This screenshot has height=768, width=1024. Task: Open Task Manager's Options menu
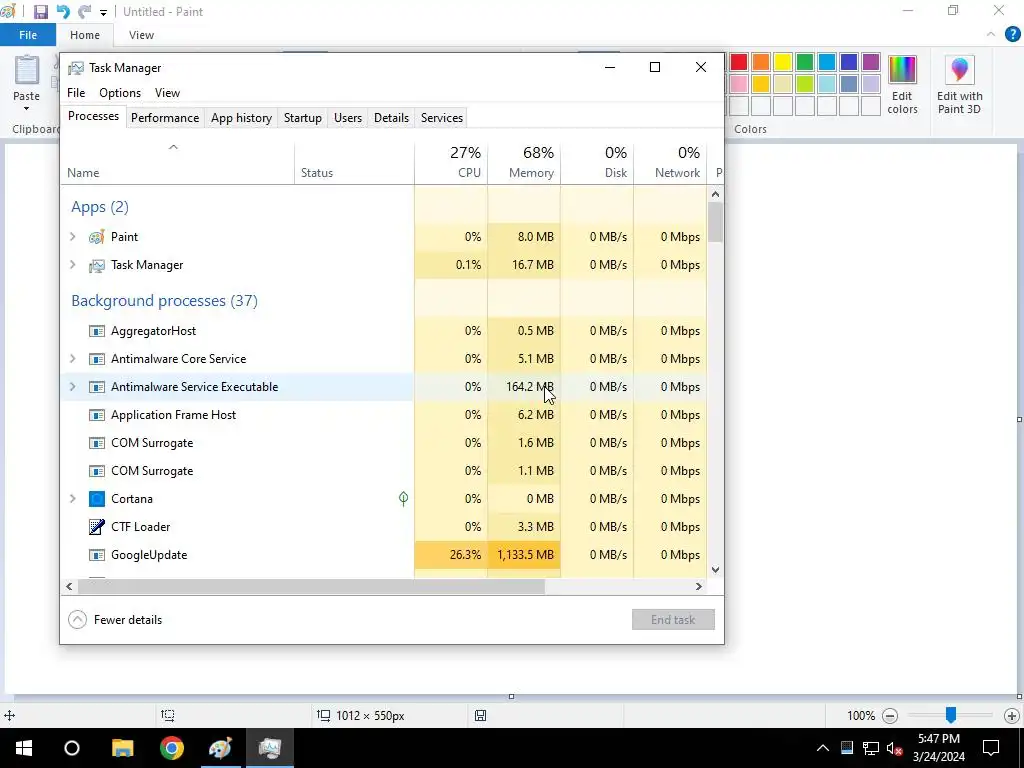pyautogui.click(x=120, y=93)
